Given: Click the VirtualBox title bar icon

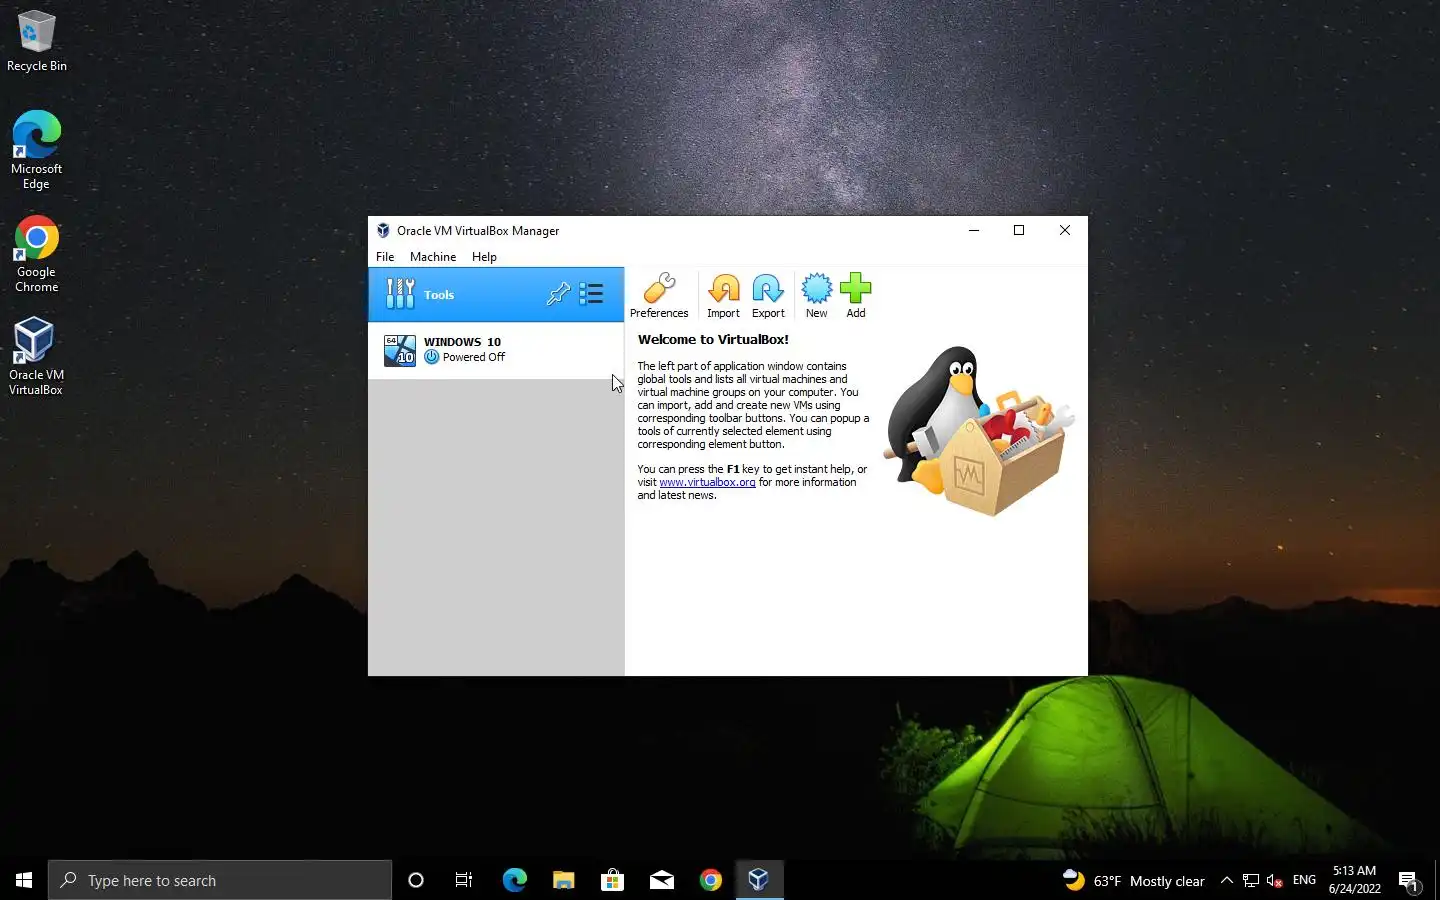Looking at the screenshot, I should pos(383,230).
